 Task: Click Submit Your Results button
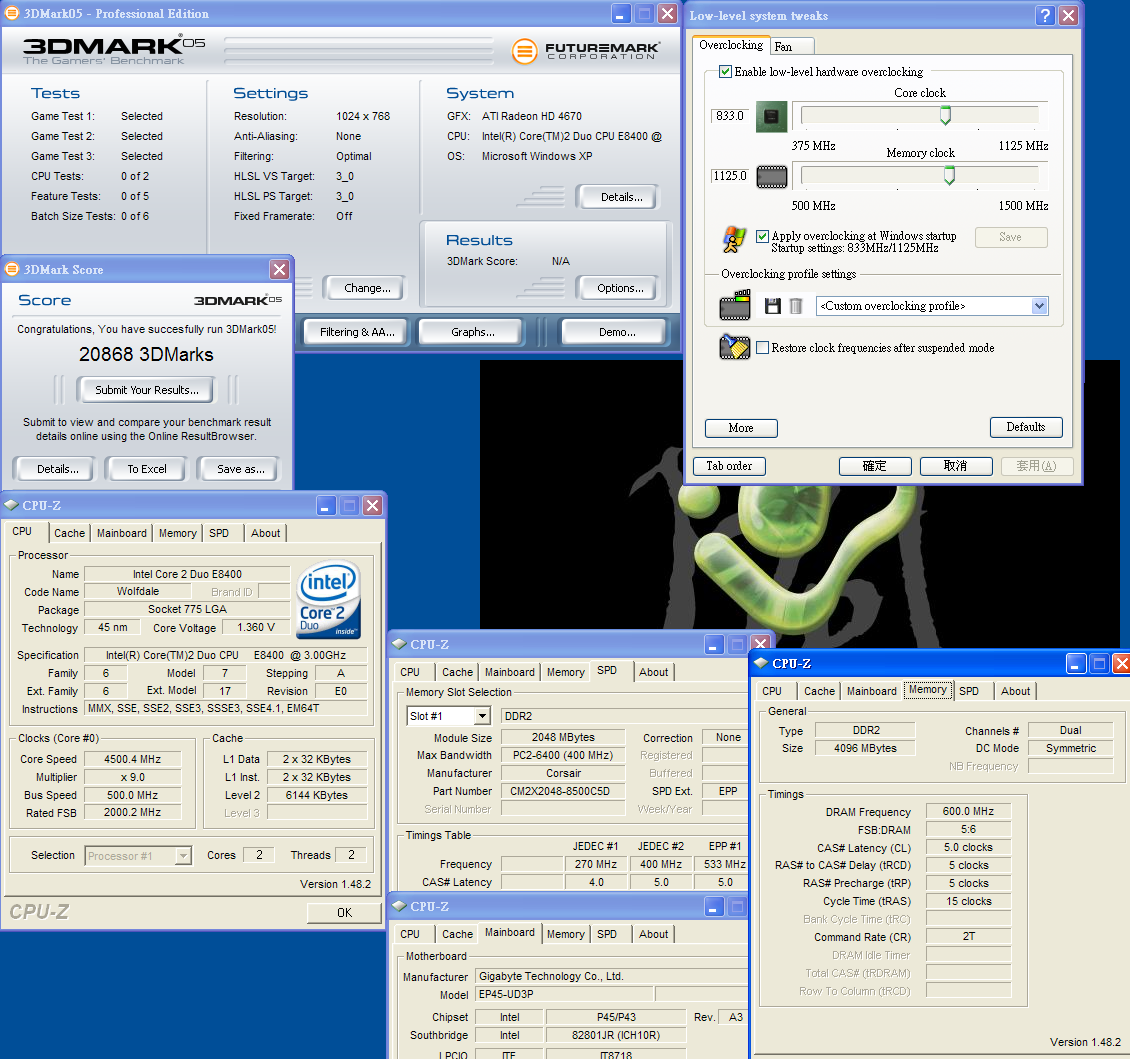coord(147,390)
